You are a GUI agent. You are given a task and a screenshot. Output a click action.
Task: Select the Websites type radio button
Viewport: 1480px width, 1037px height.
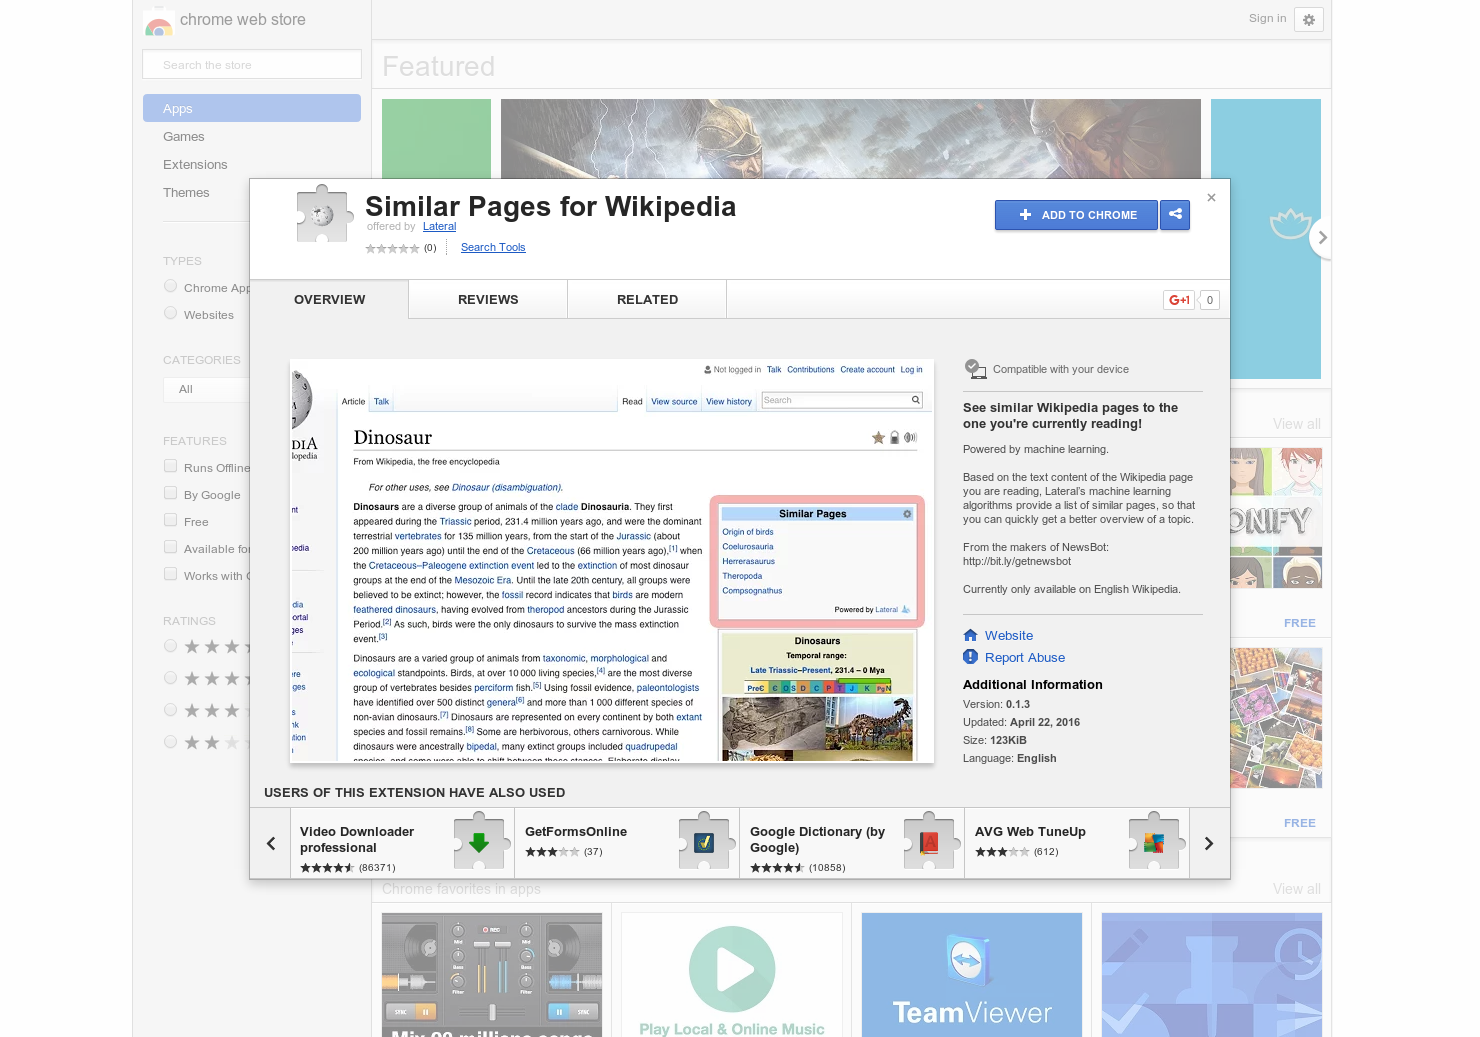click(170, 311)
